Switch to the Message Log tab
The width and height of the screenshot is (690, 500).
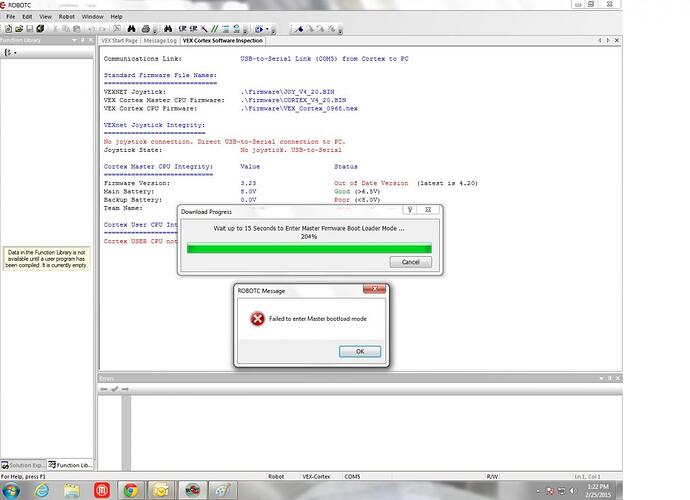click(x=160, y=40)
